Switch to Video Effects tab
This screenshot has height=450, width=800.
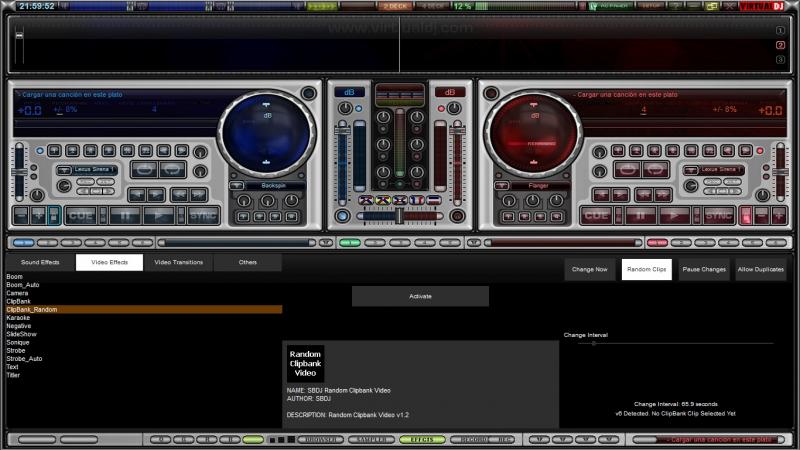109,262
